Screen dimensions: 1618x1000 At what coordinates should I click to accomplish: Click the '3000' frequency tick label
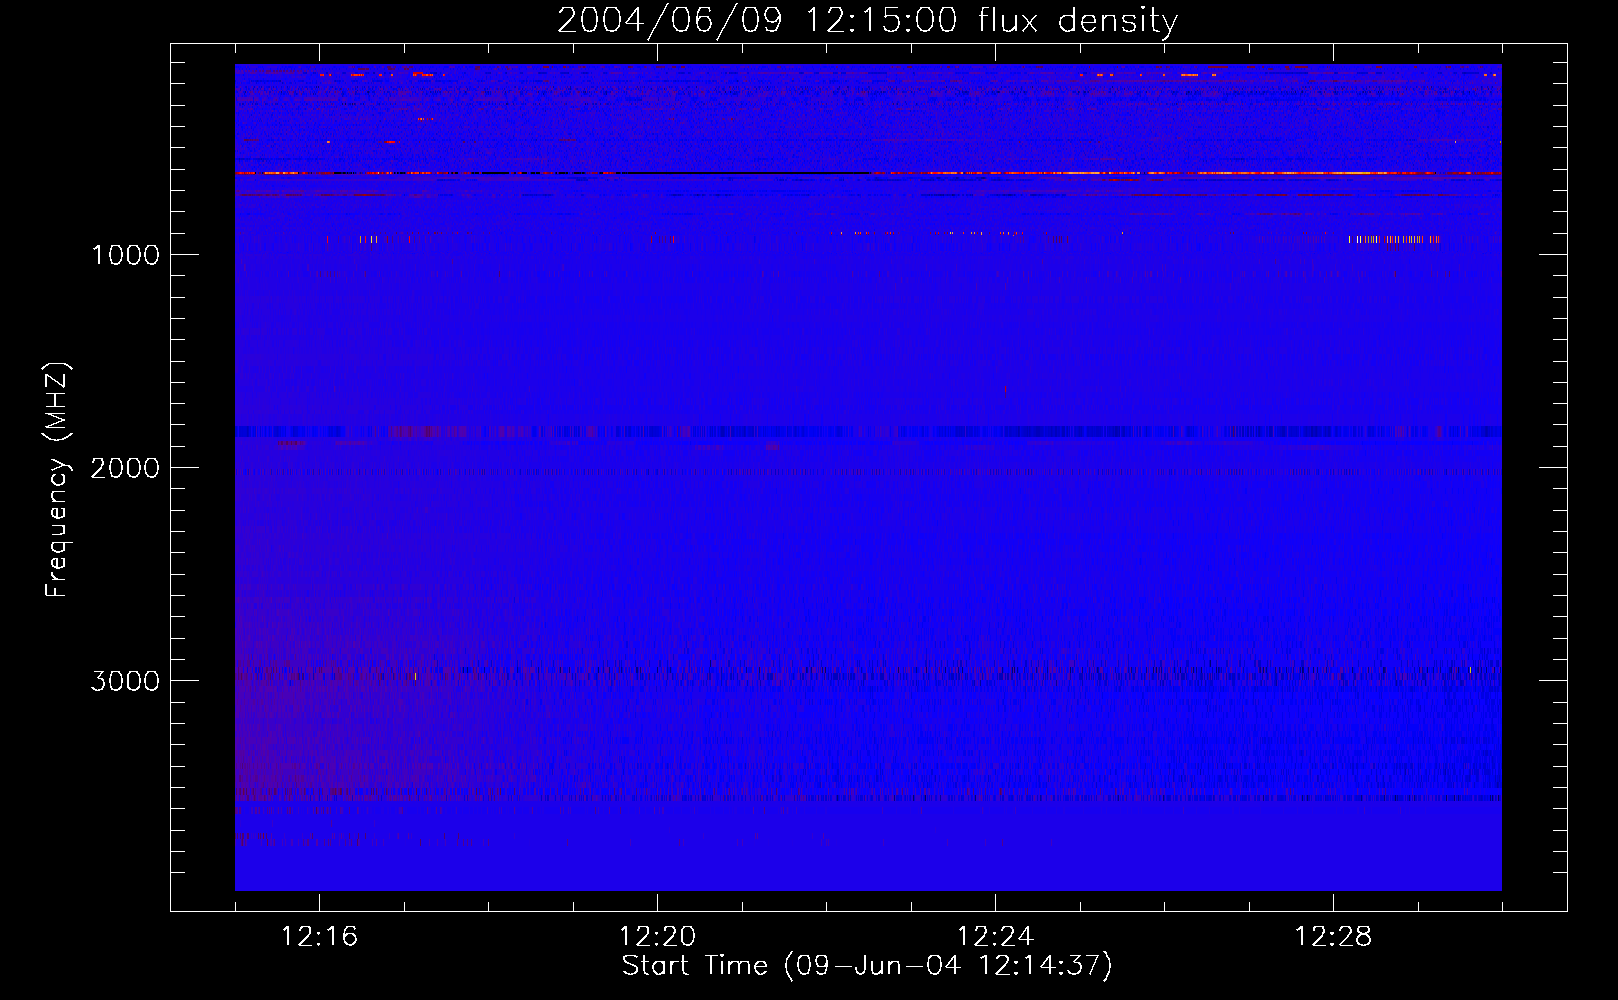(125, 681)
